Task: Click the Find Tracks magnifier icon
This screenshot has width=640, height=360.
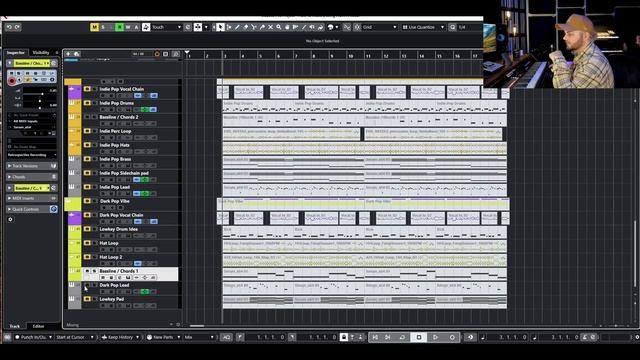Action: [x=176, y=54]
